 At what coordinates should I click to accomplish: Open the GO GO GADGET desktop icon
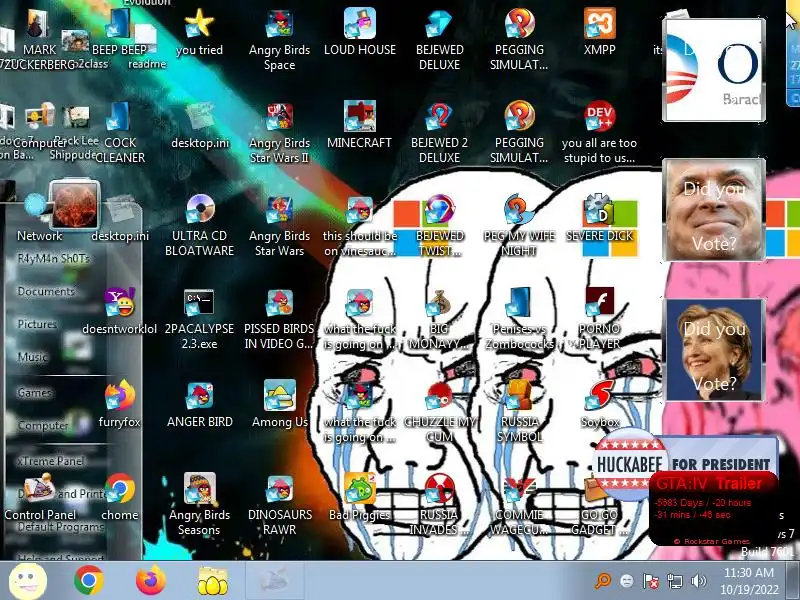click(x=594, y=489)
